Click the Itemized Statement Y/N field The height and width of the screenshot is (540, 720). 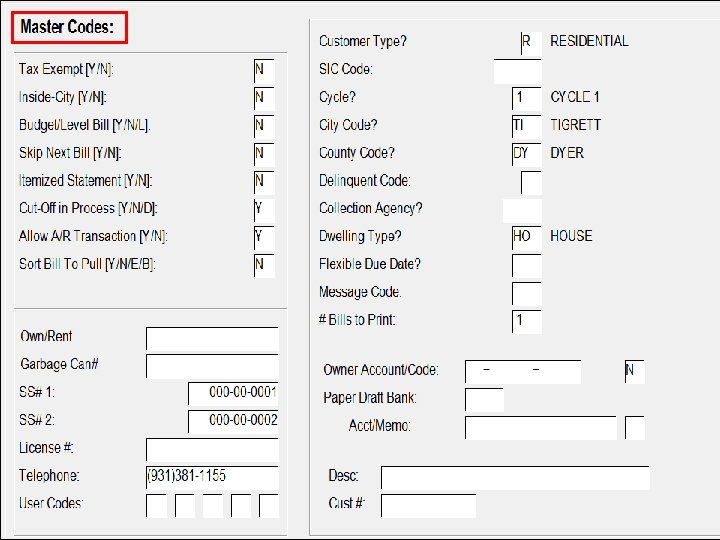tap(264, 182)
